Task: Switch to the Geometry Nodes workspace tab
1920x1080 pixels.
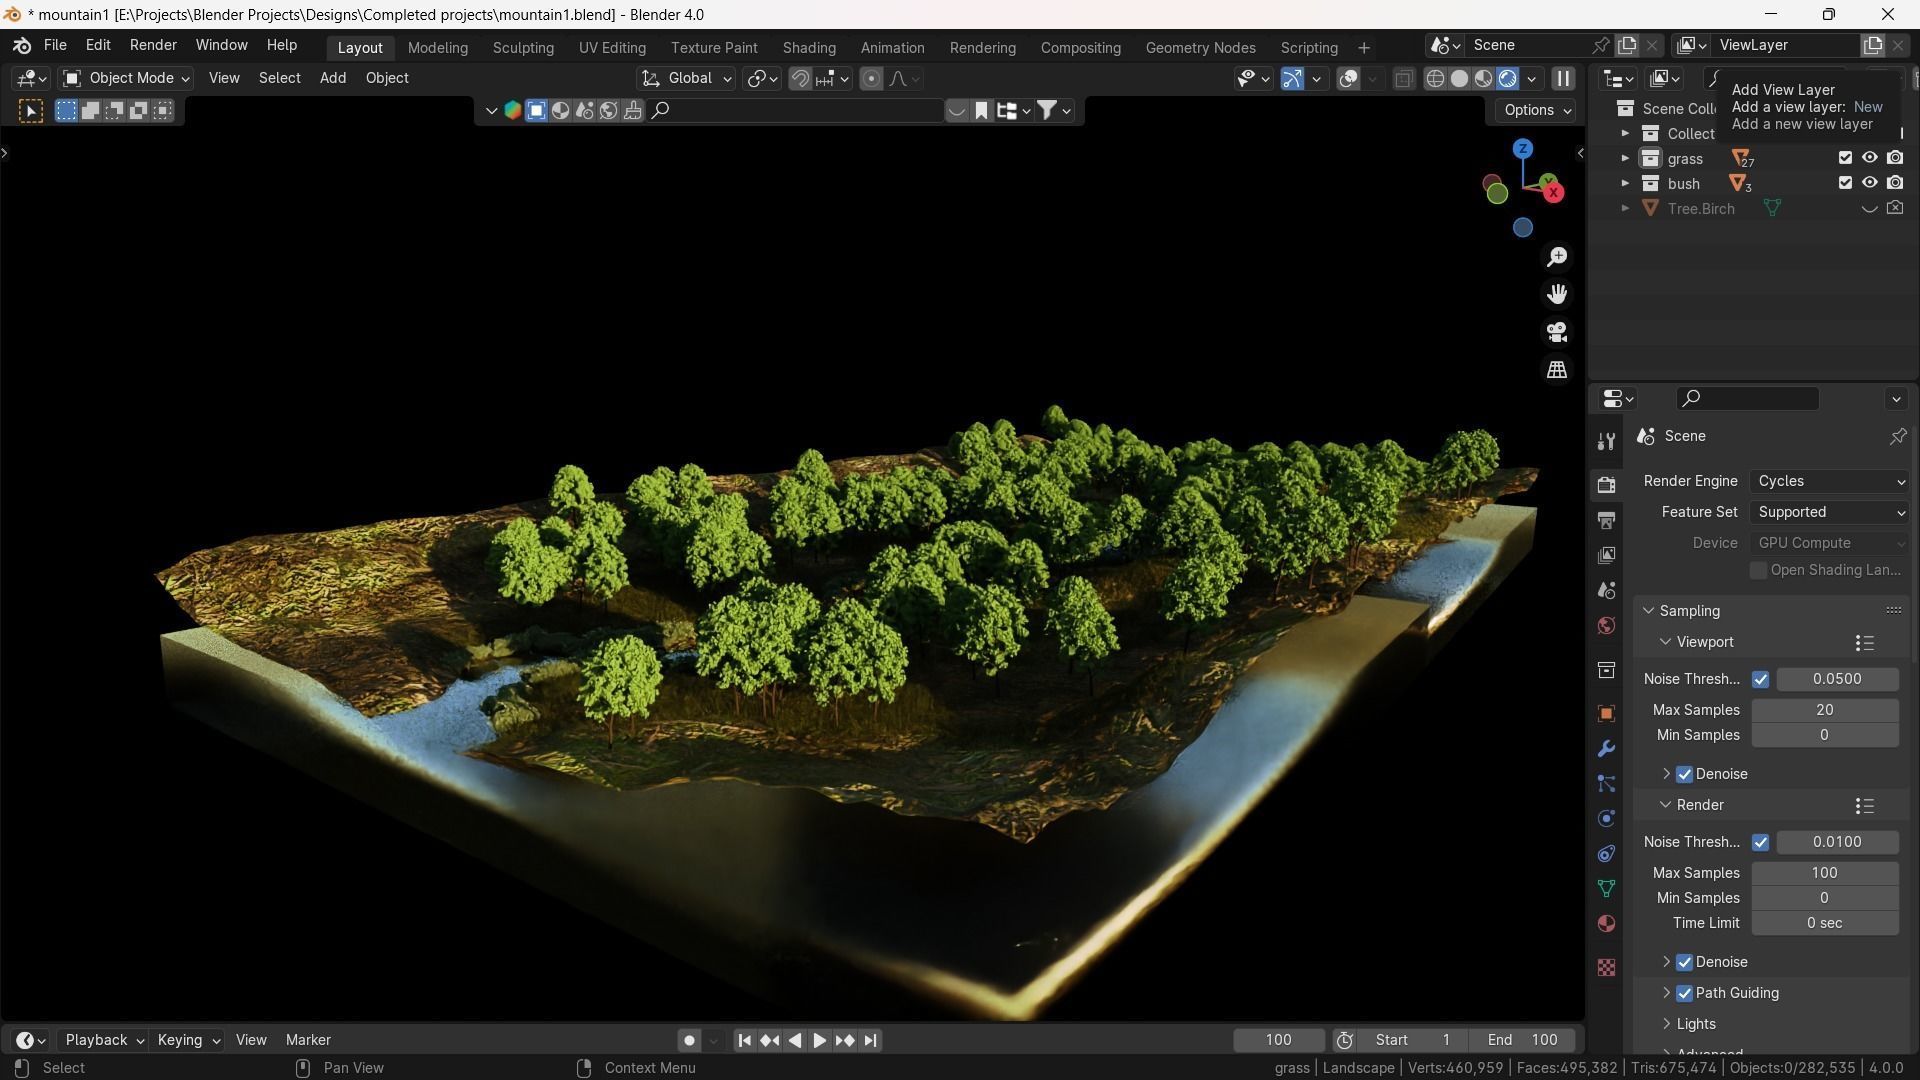Action: pos(1200,47)
